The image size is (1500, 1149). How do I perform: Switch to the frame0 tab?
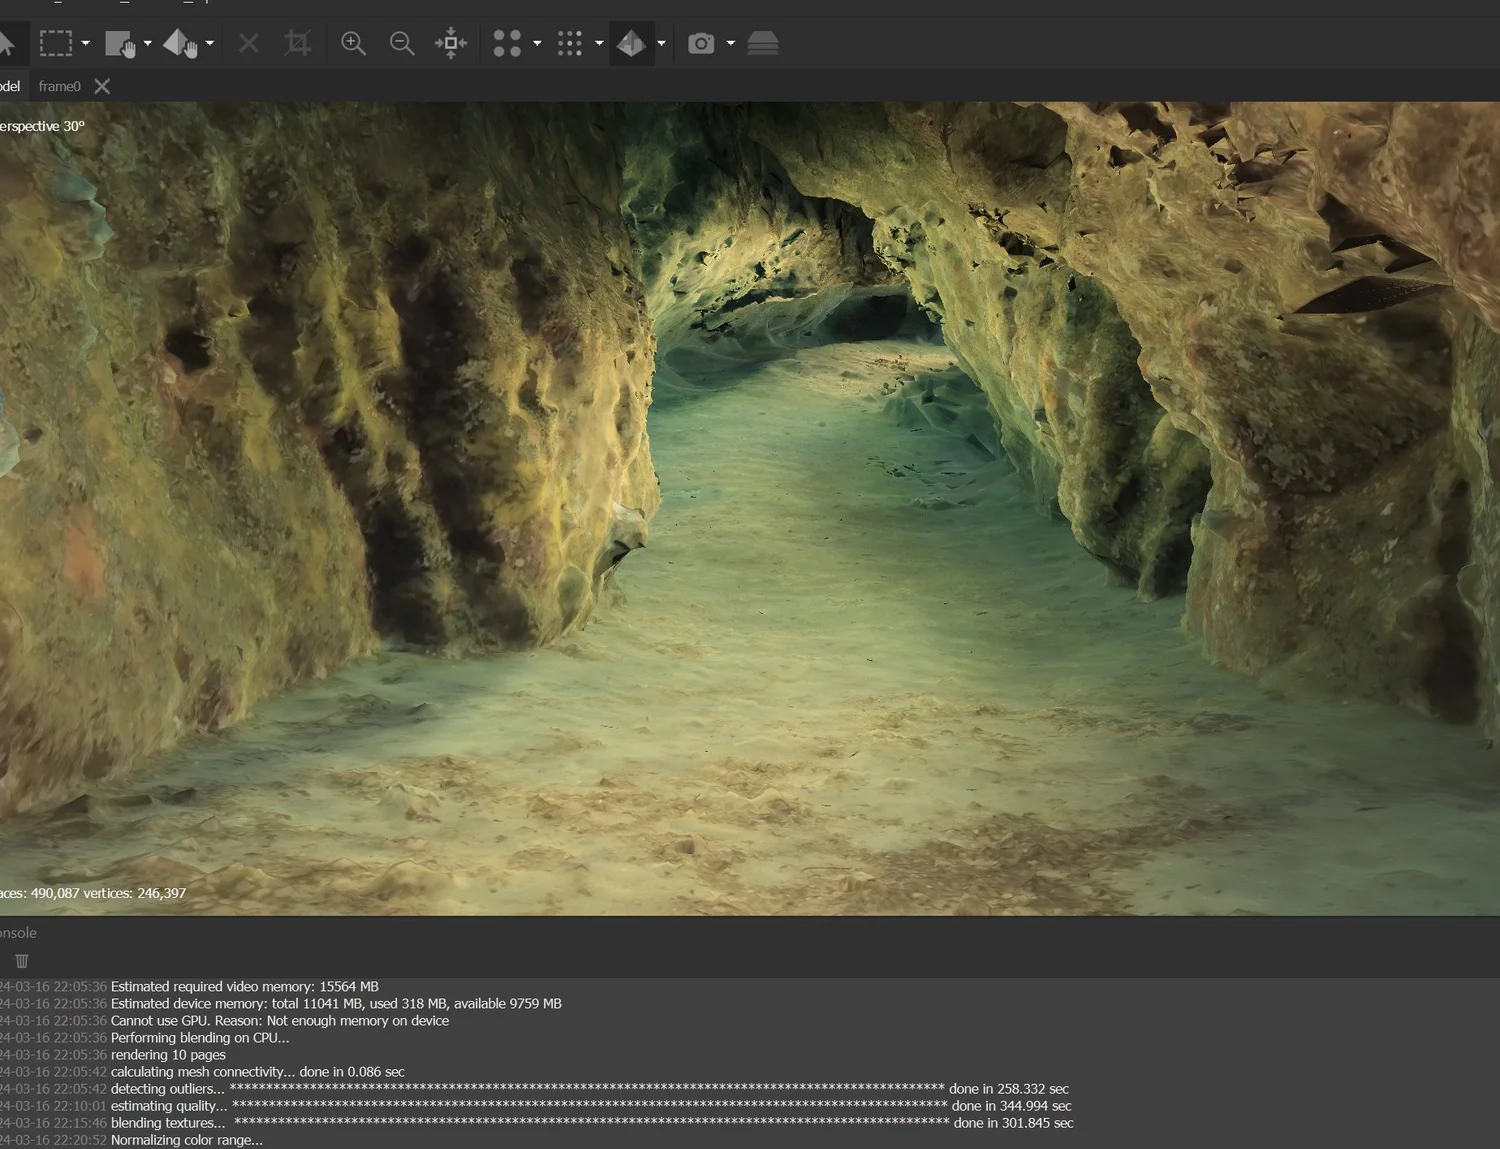[x=60, y=86]
